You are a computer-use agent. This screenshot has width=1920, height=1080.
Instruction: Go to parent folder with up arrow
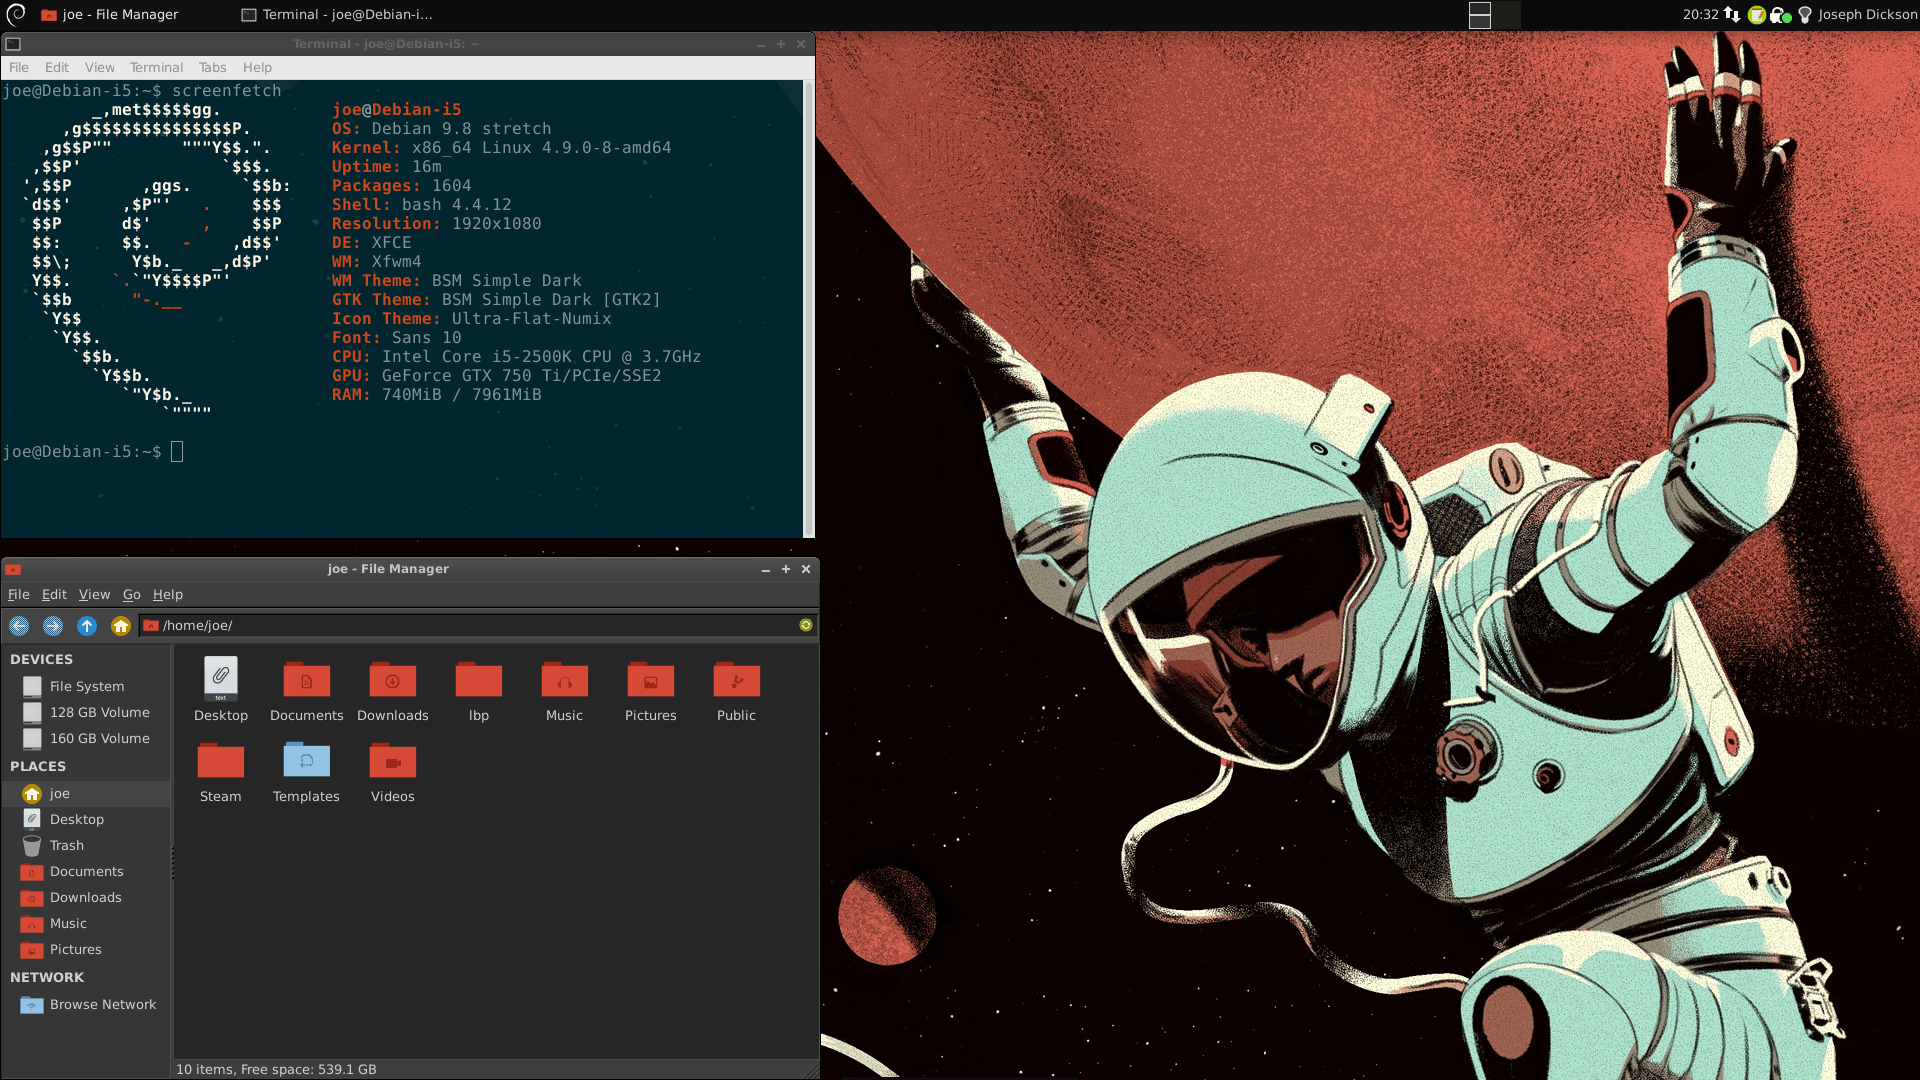pos(87,626)
